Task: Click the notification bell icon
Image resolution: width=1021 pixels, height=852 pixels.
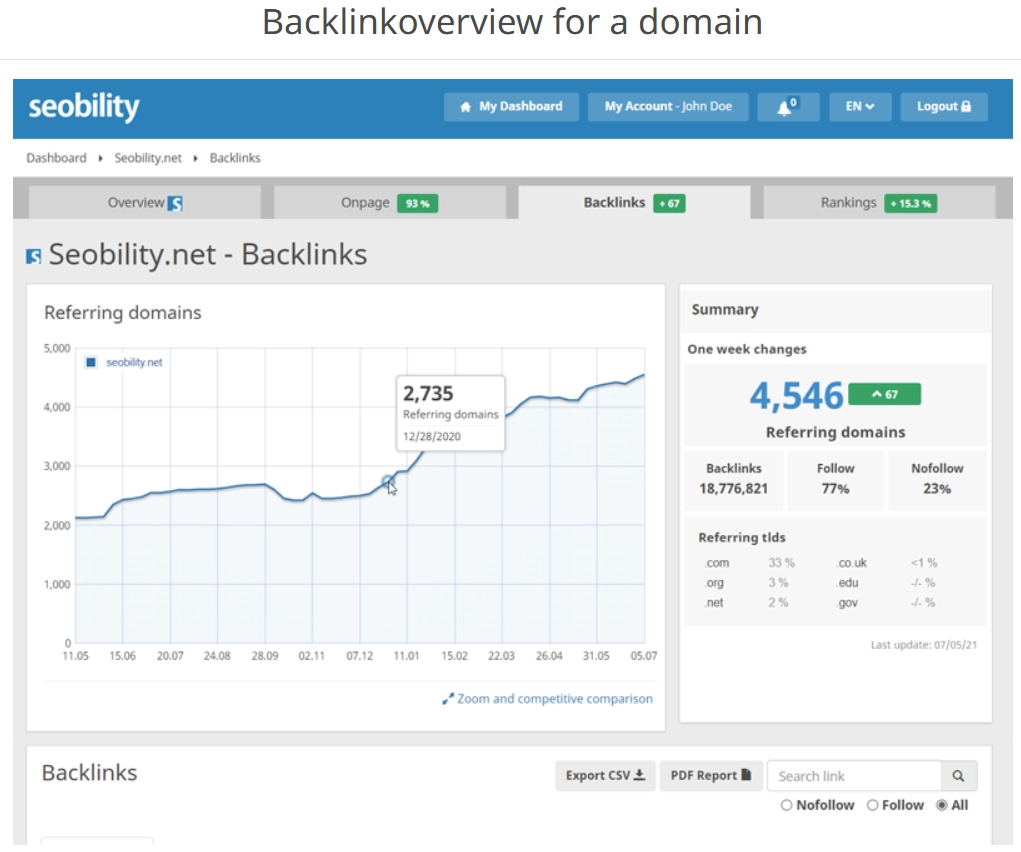Action: point(787,107)
